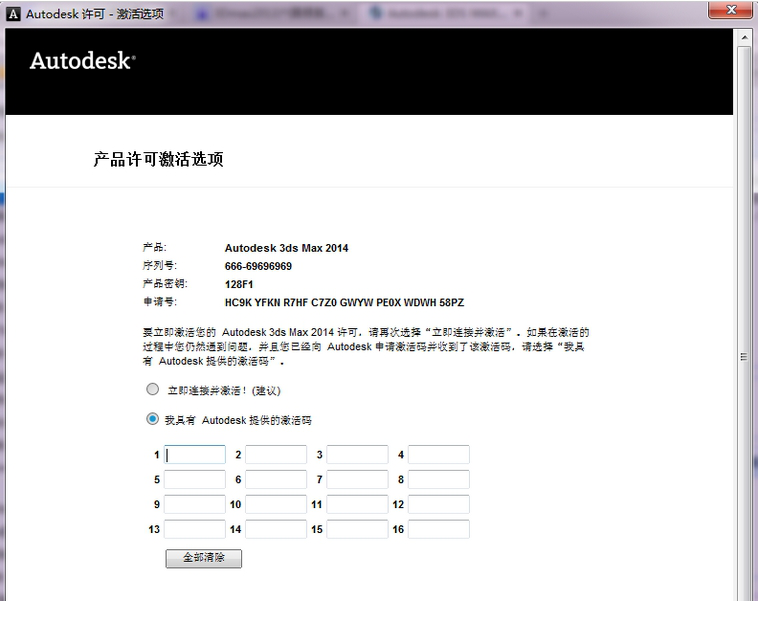Click activation code field 13
758x625 pixels.
(x=195, y=529)
